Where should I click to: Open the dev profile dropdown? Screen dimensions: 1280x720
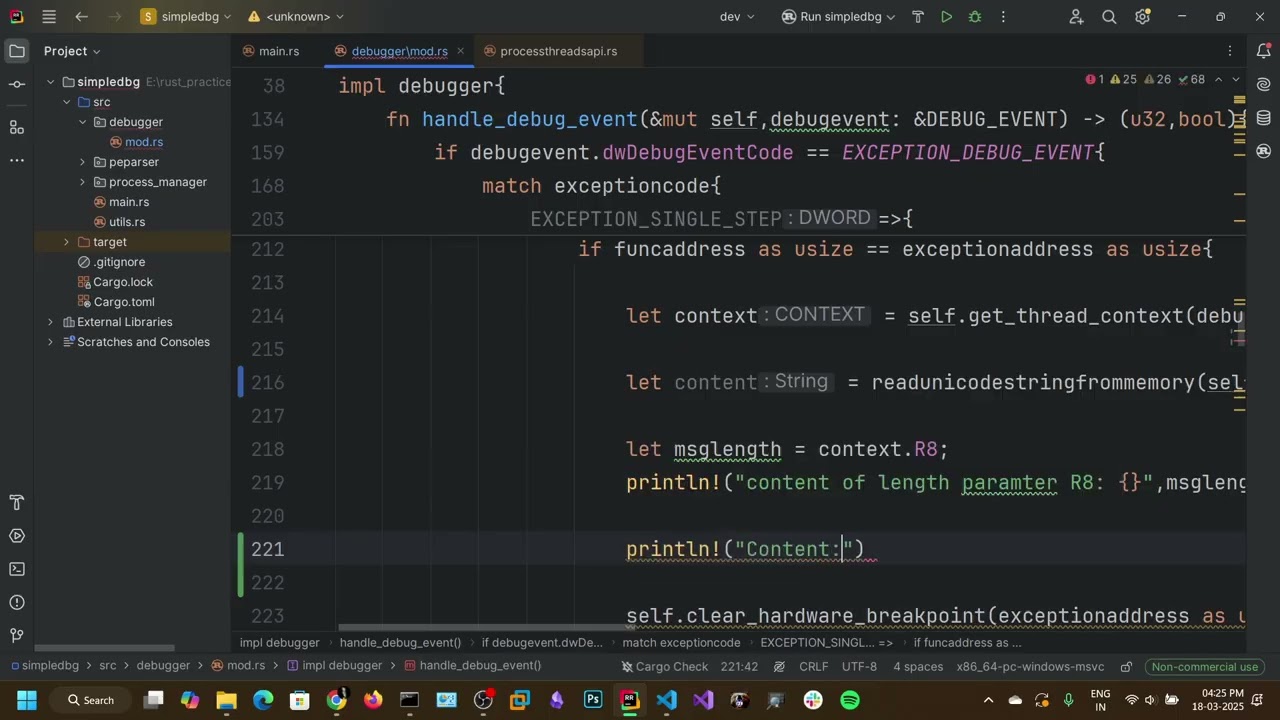(738, 17)
